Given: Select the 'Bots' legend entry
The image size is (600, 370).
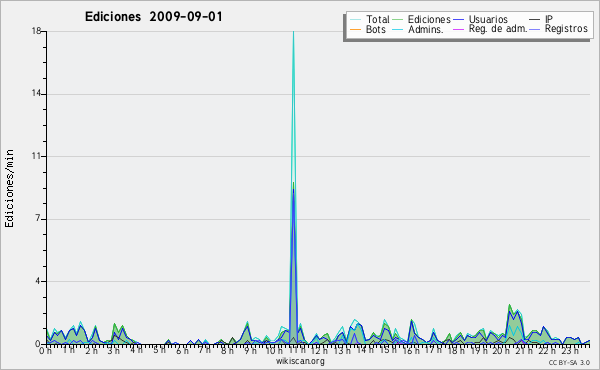Looking at the screenshot, I should (x=376, y=29).
